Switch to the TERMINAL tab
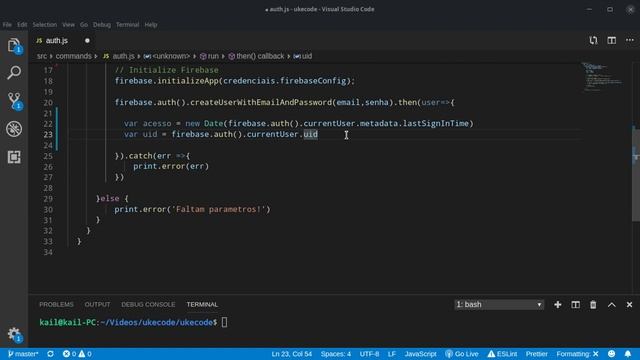This screenshot has height=360, width=640. pos(202,304)
